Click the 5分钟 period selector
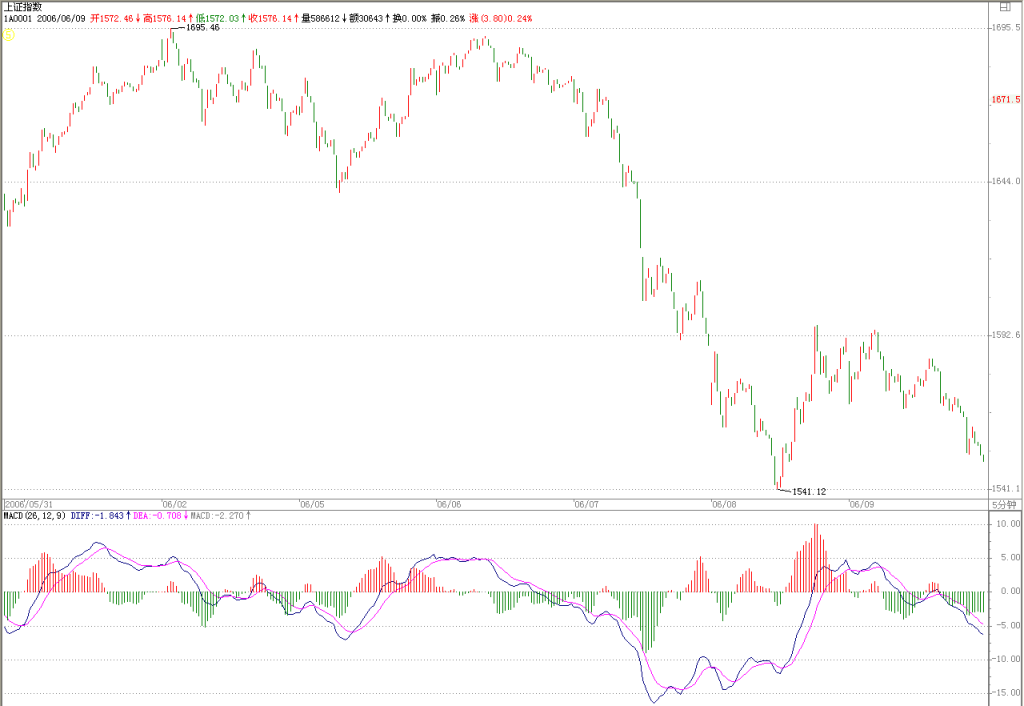The height and width of the screenshot is (706, 1024). pos(1004,505)
